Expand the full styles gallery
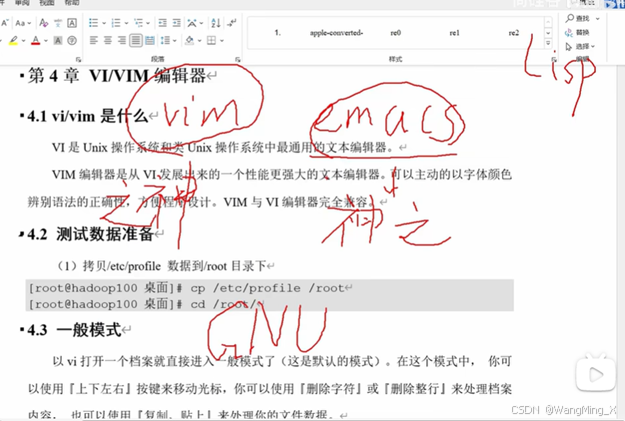The width and height of the screenshot is (625, 421). pyautogui.click(x=548, y=43)
